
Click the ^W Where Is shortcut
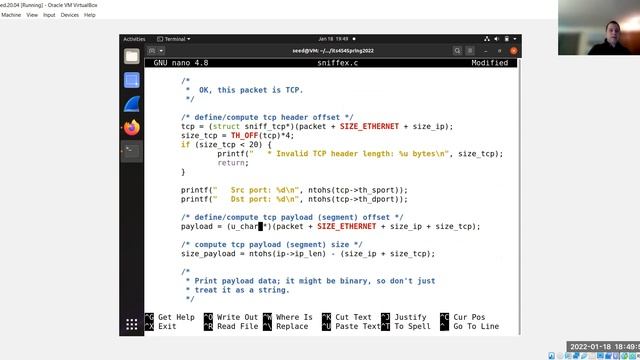coord(288,317)
